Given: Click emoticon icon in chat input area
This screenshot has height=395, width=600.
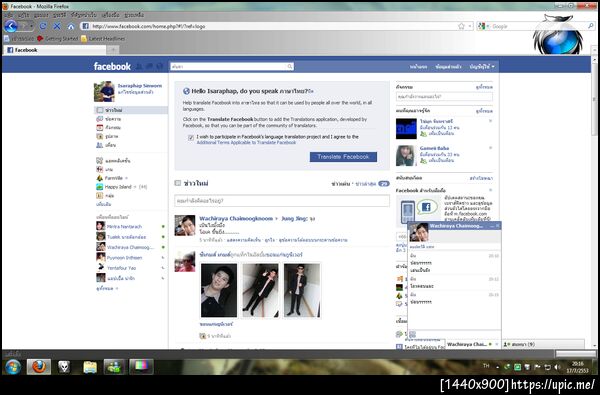Looking at the screenshot, I should 412,334.
